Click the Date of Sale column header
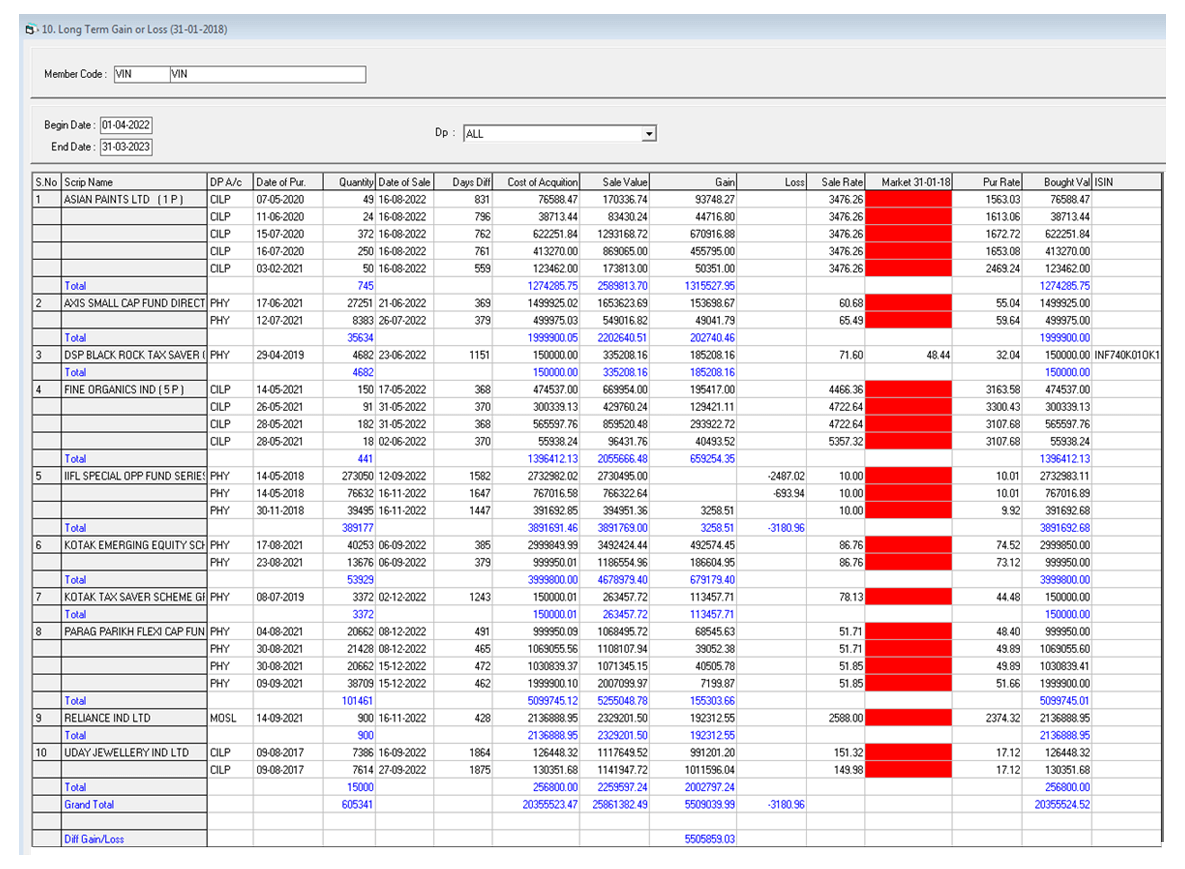The height and width of the screenshot is (869, 1185). (404, 182)
